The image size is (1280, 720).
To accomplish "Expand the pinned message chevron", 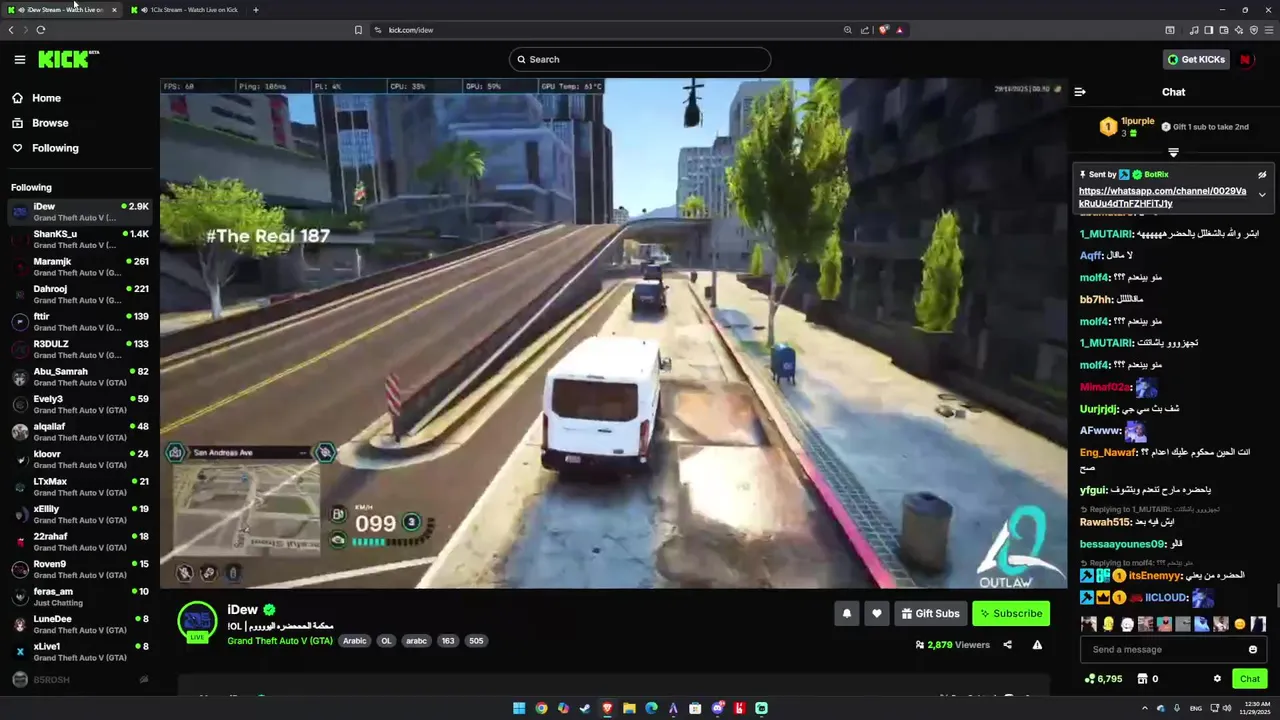I will [1262, 195].
